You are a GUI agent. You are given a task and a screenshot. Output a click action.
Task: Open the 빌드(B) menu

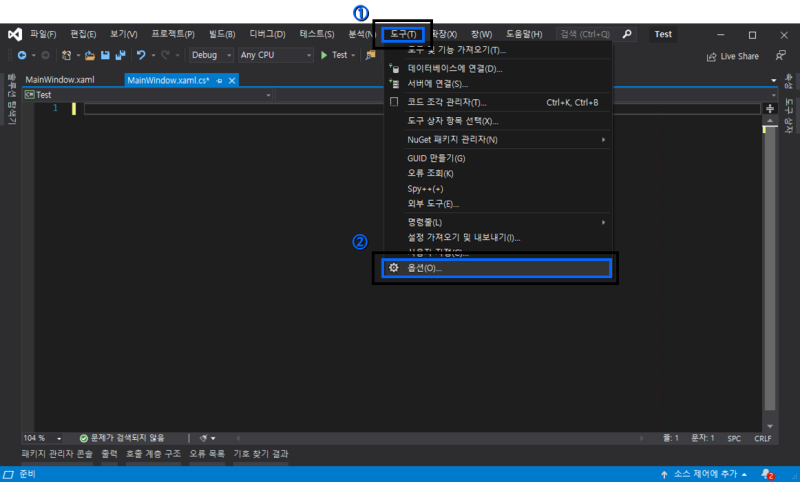[222, 34]
